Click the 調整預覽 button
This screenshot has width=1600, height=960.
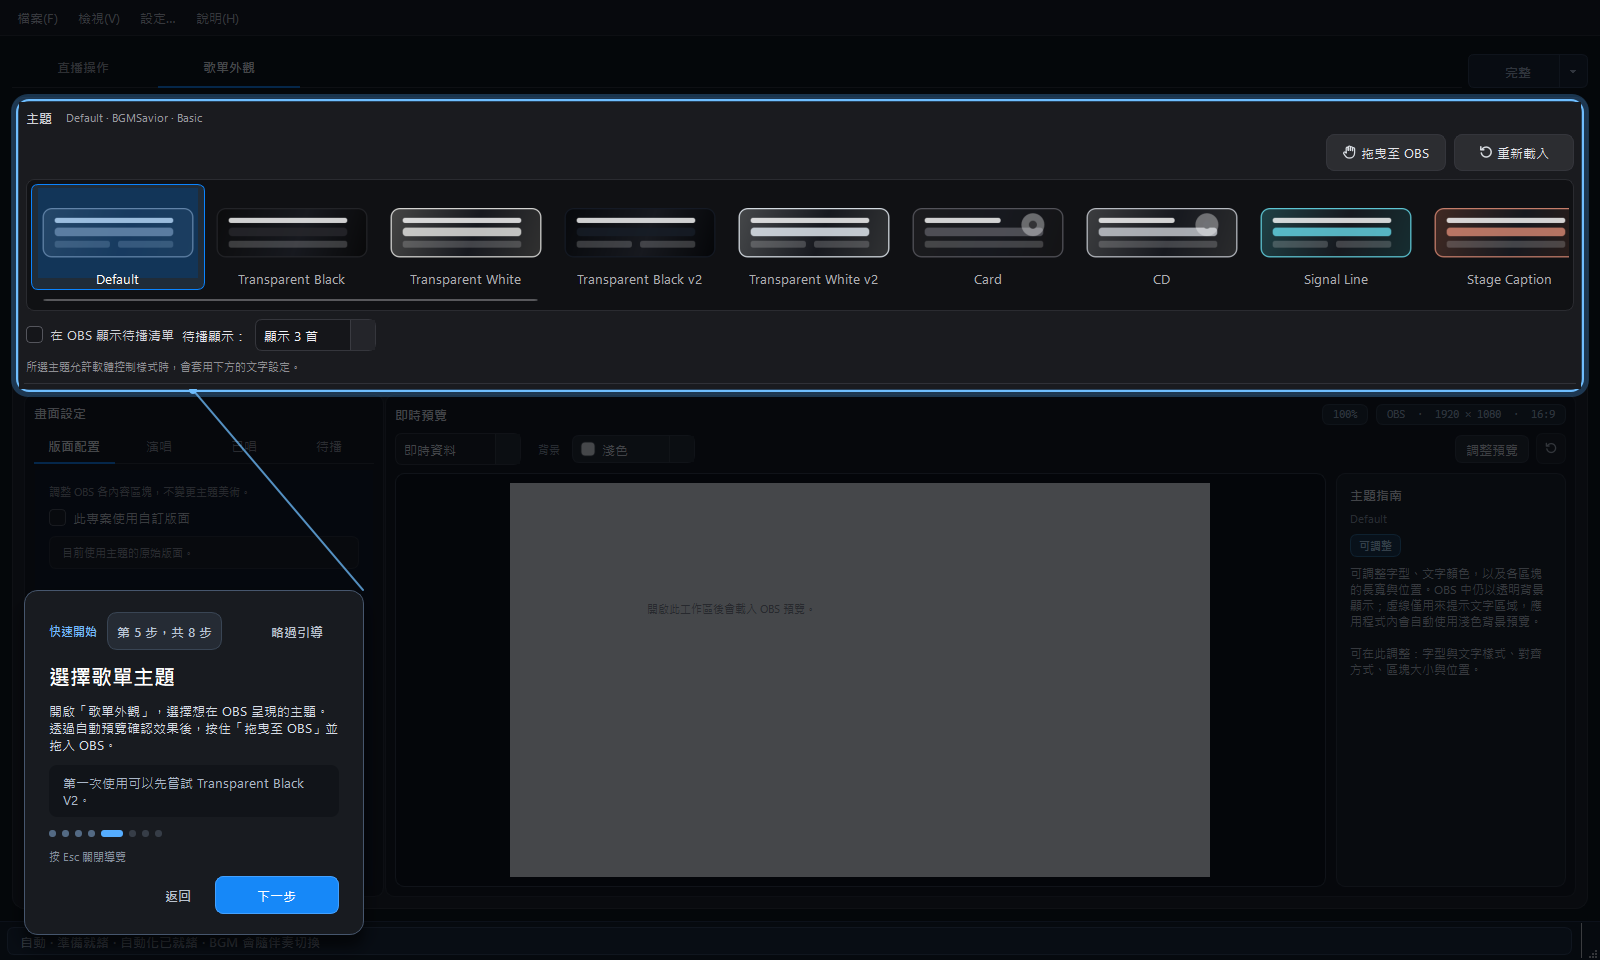point(1492,450)
